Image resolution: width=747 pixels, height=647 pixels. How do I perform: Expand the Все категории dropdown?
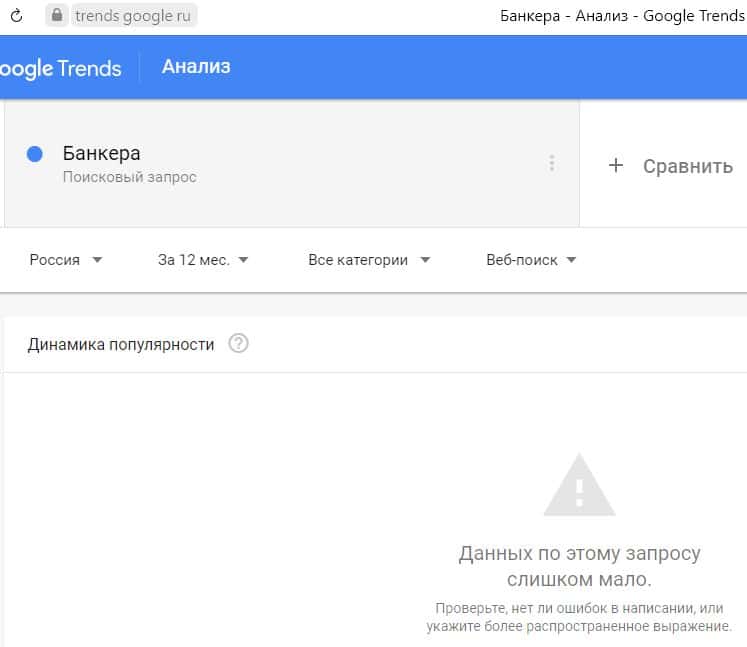click(369, 260)
